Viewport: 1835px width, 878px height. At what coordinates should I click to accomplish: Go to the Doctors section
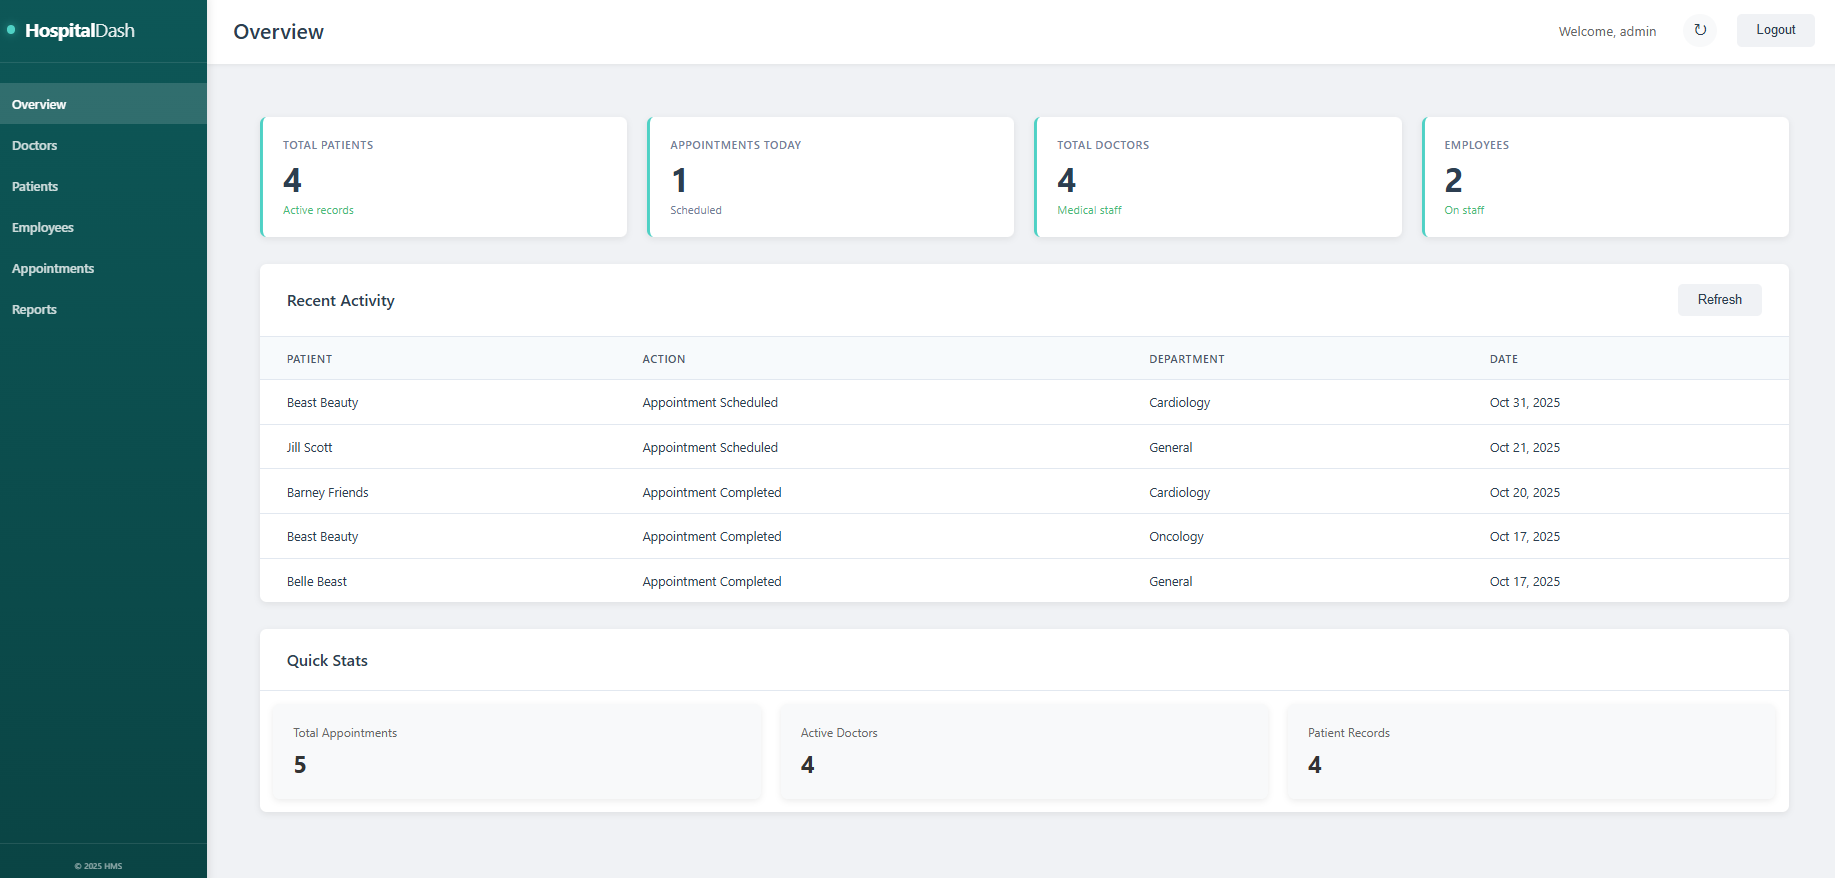coord(103,145)
